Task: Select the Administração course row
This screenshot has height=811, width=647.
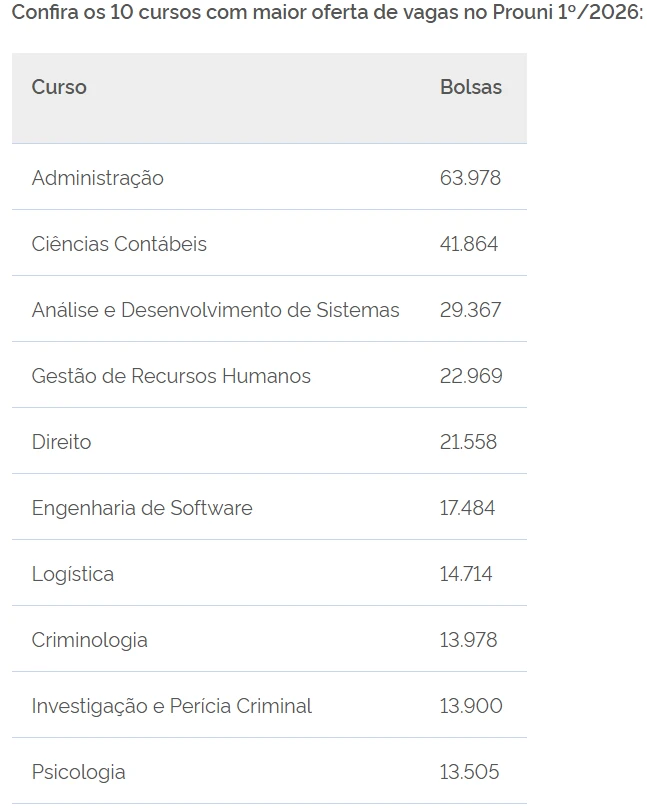Action: (98, 178)
